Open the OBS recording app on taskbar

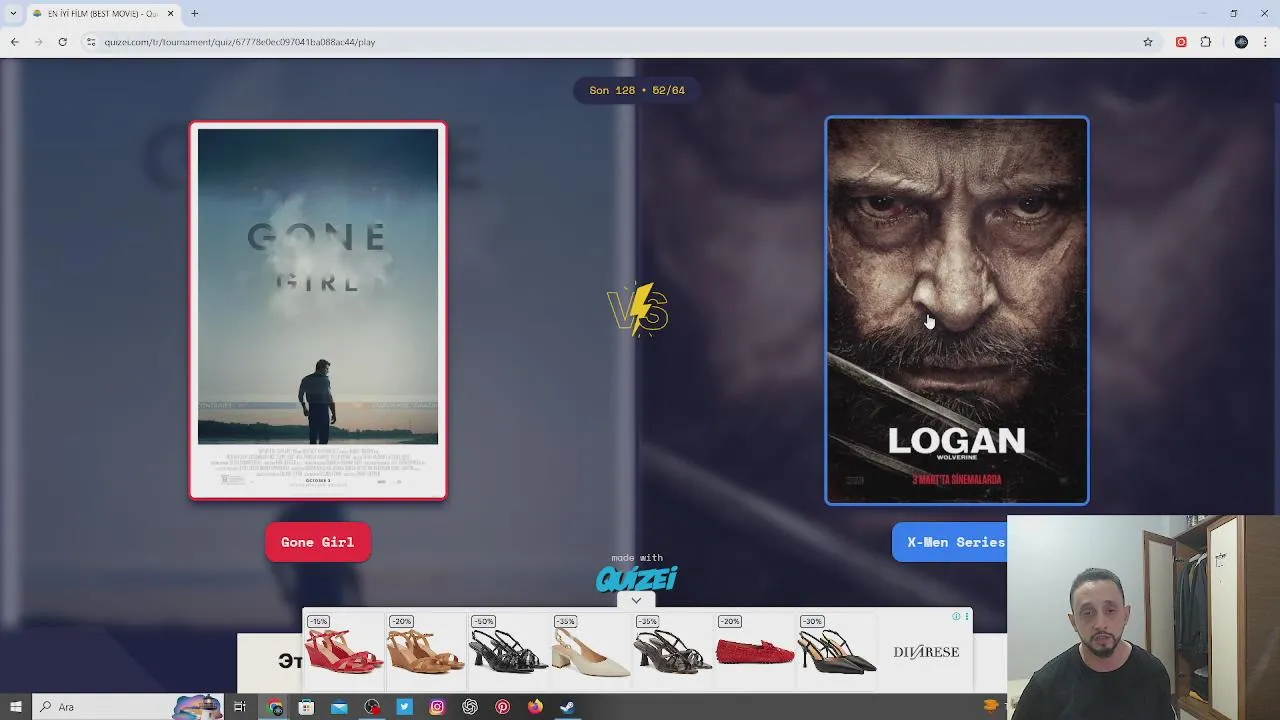click(x=372, y=707)
